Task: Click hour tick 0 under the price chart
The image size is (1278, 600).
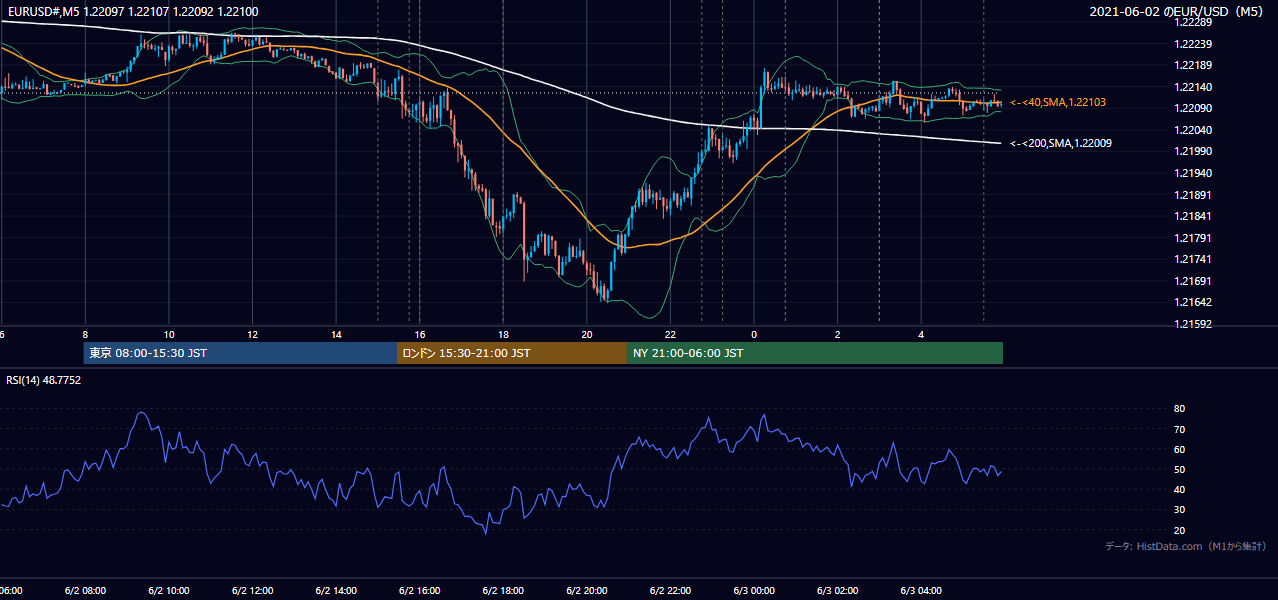Action: point(754,334)
